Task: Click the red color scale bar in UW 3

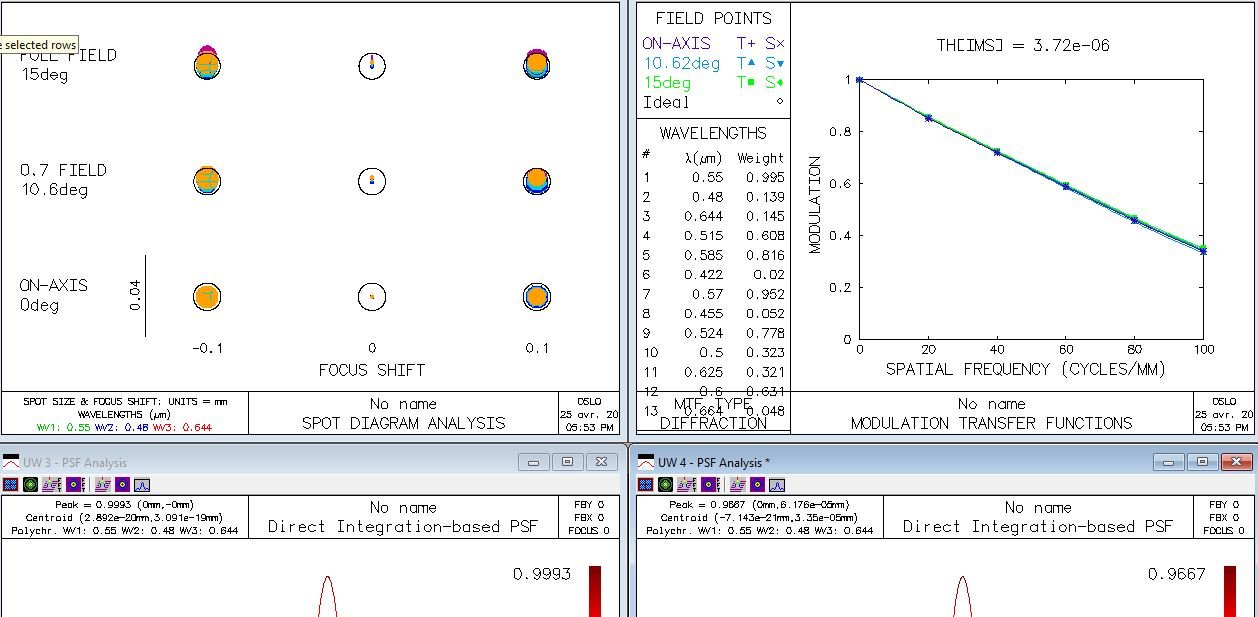Action: (x=595, y=591)
